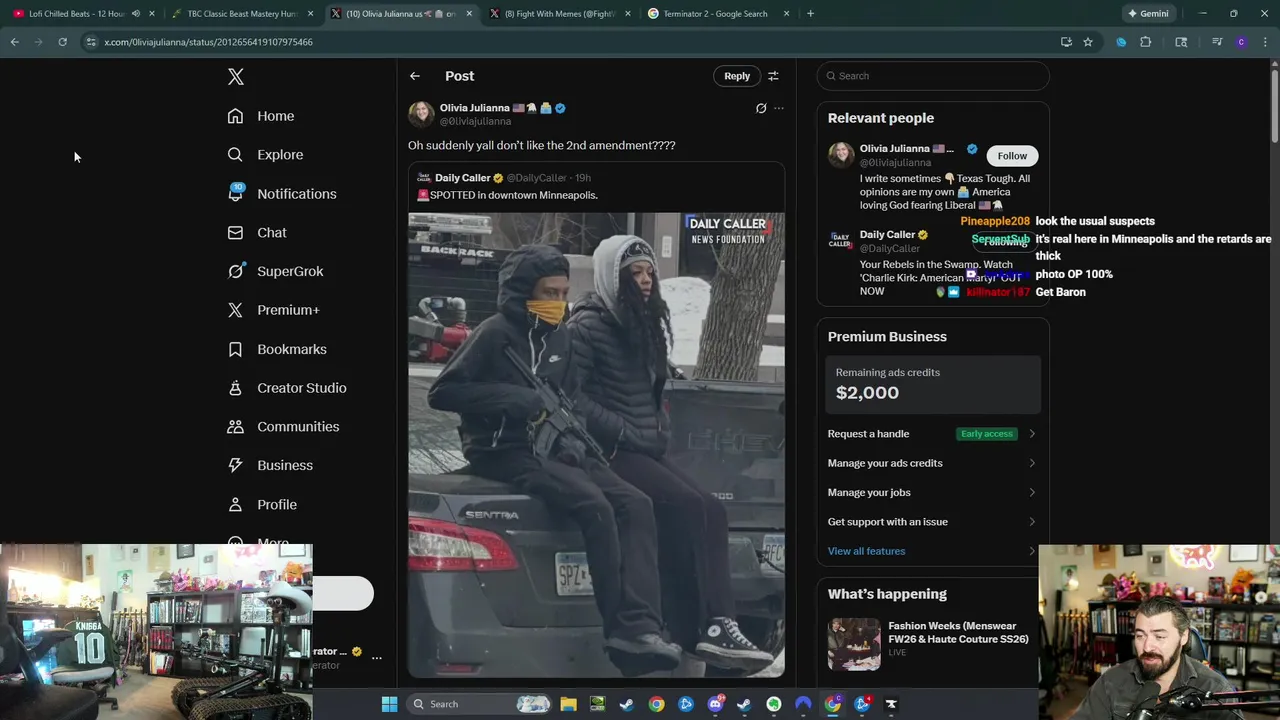Click the Windows taskbar Search box
The height and width of the screenshot is (720, 1280).
(479, 704)
